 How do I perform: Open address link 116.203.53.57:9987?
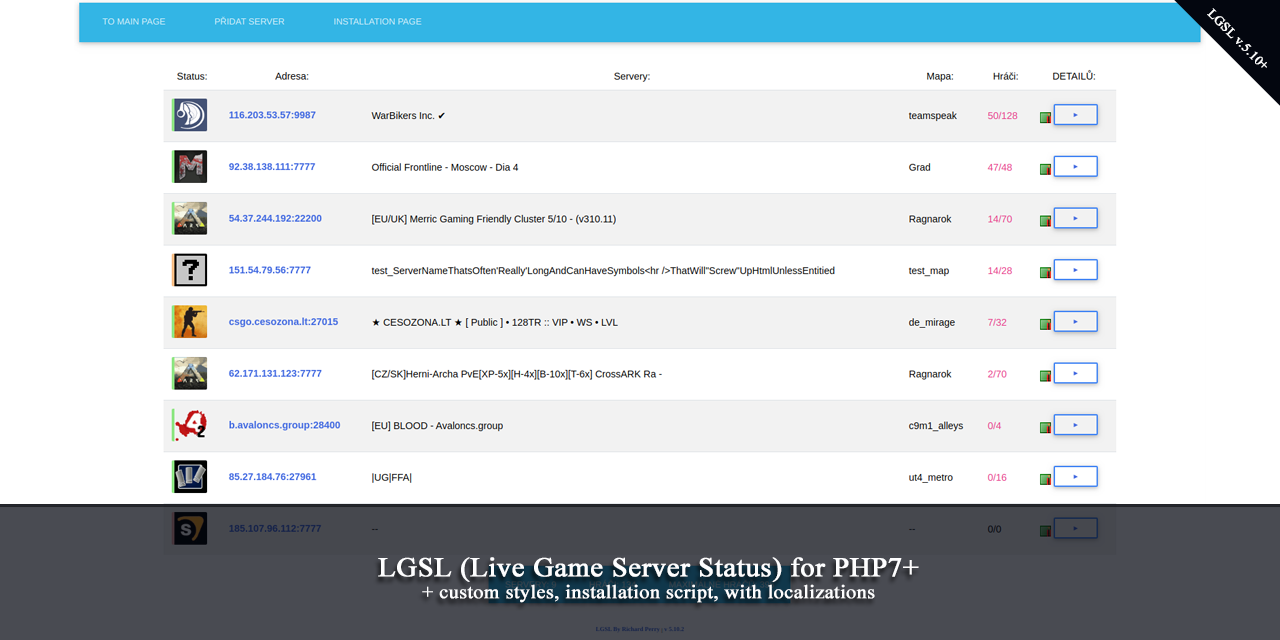272,115
